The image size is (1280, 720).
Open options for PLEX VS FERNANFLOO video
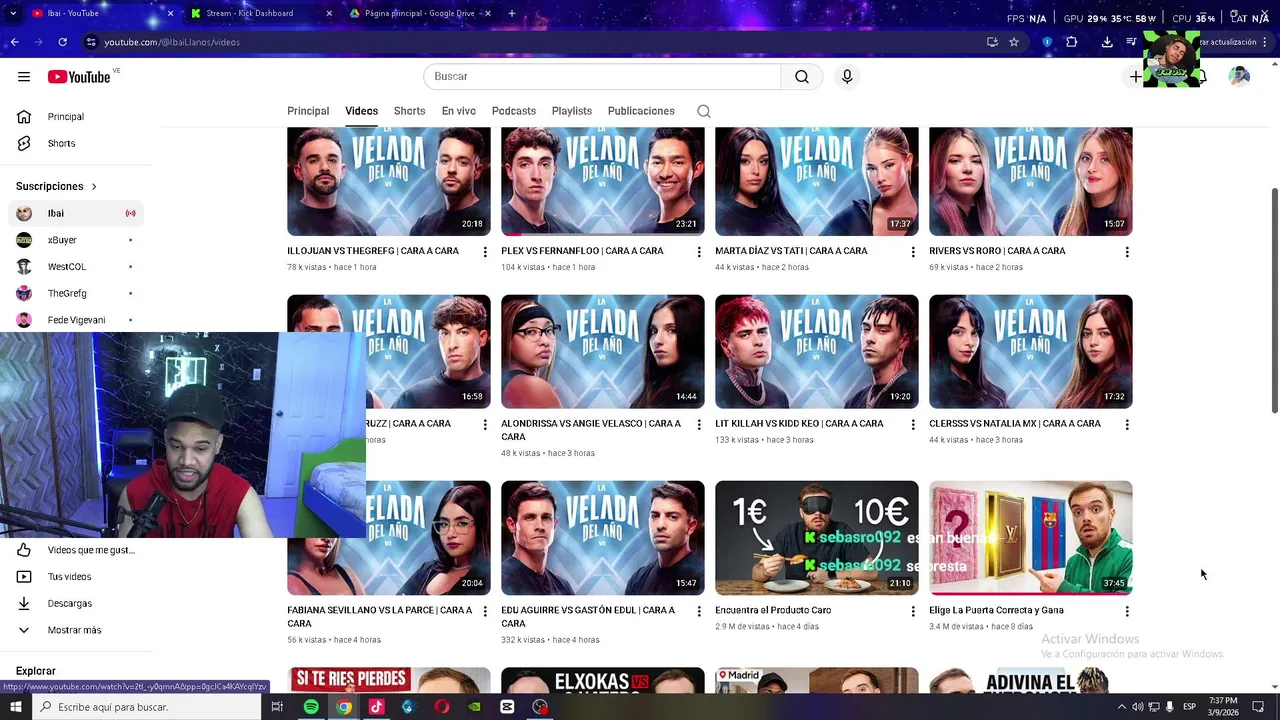(699, 252)
